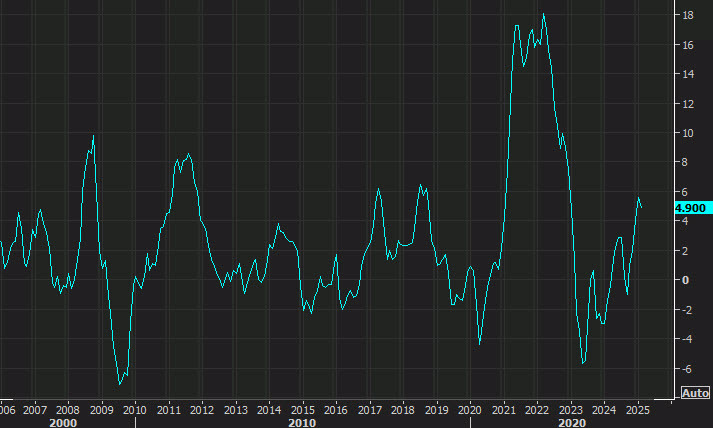Click the Auto scale button

pos(695,393)
